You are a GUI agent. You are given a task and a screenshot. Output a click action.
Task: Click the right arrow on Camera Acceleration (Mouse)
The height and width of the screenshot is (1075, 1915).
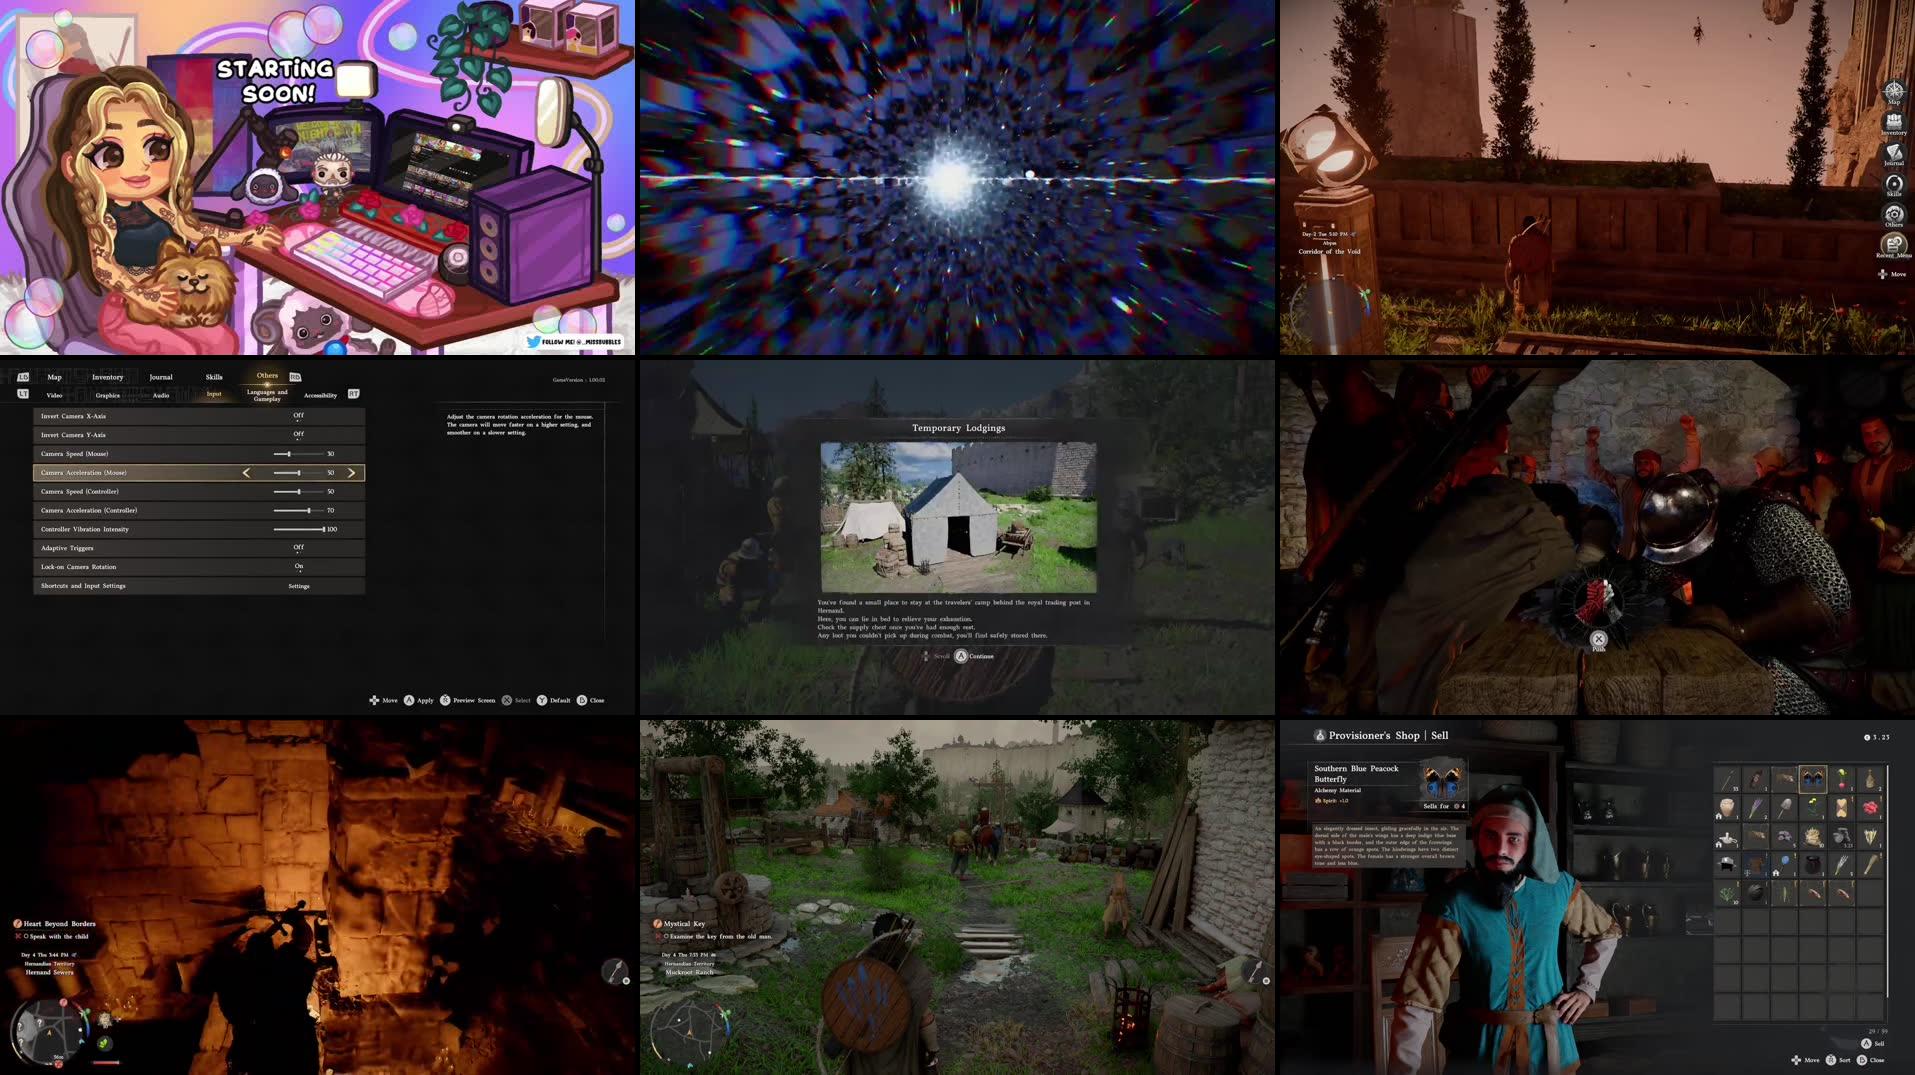coord(350,472)
